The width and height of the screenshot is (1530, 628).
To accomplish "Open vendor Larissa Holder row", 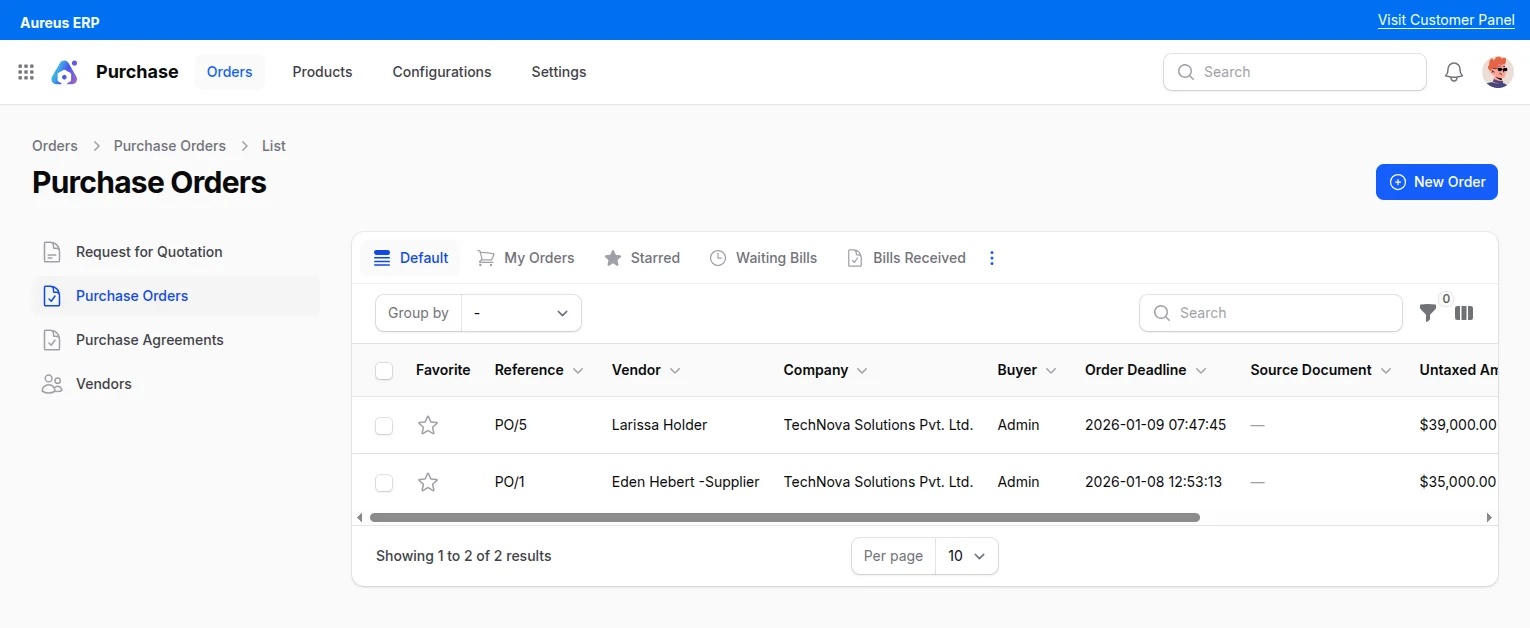I will (x=659, y=425).
